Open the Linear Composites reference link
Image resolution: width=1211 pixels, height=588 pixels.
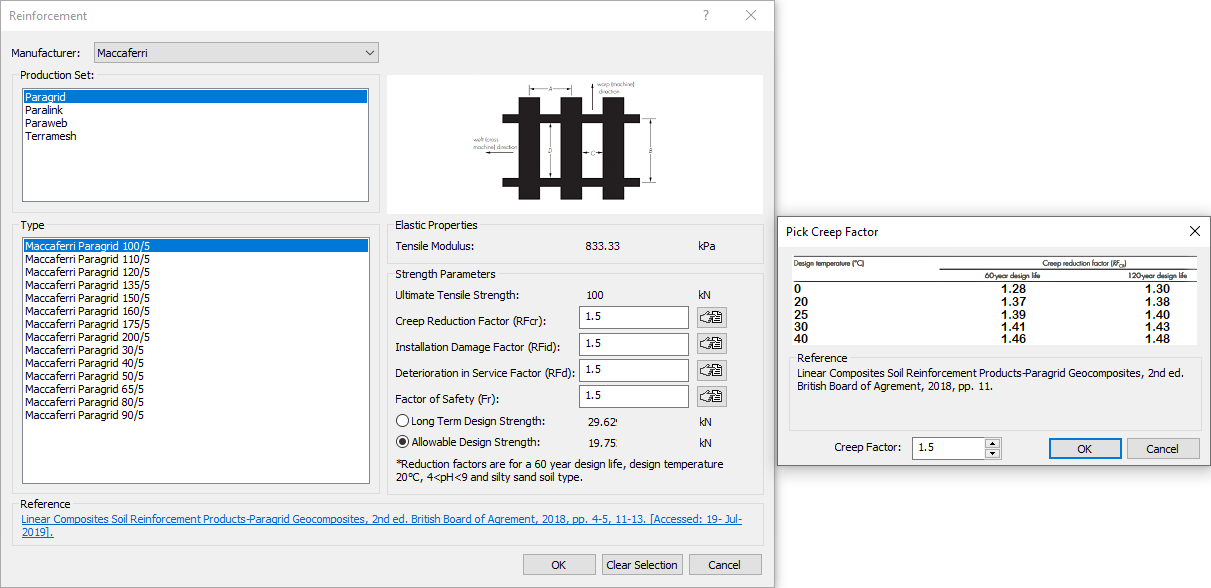tap(381, 526)
